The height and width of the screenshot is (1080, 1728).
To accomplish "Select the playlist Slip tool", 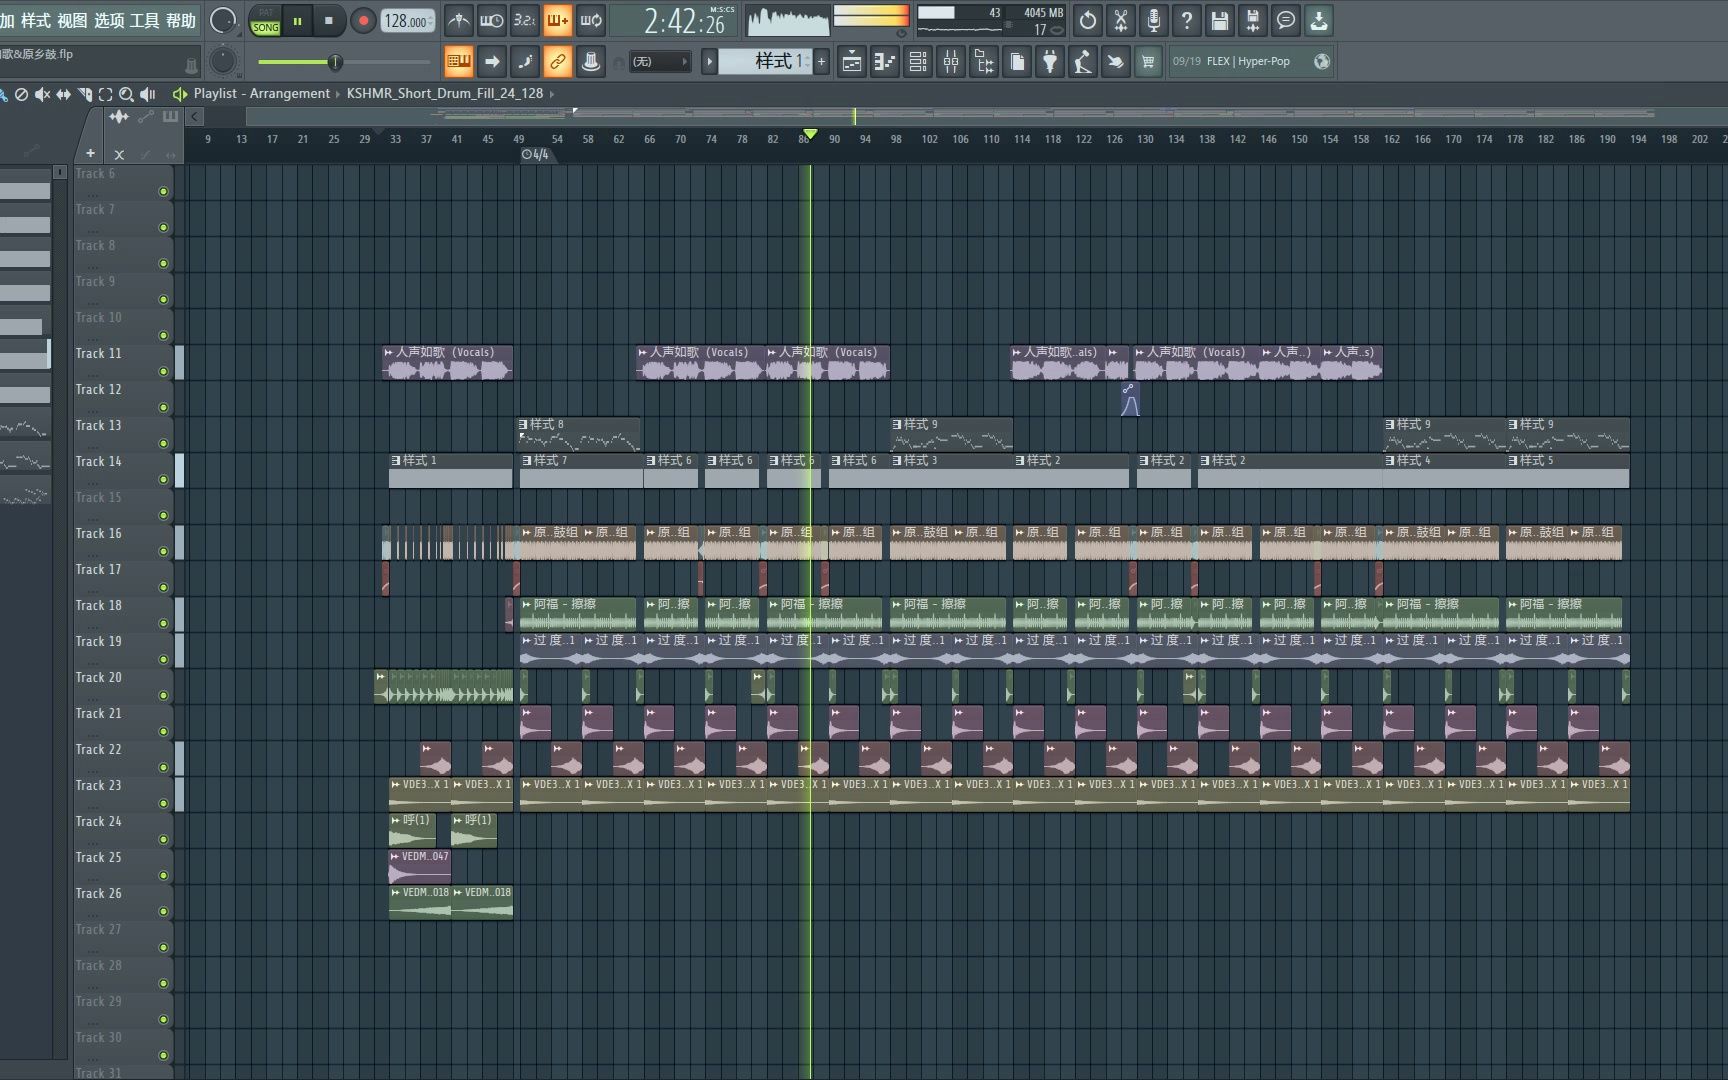I will pyautogui.click(x=63, y=94).
